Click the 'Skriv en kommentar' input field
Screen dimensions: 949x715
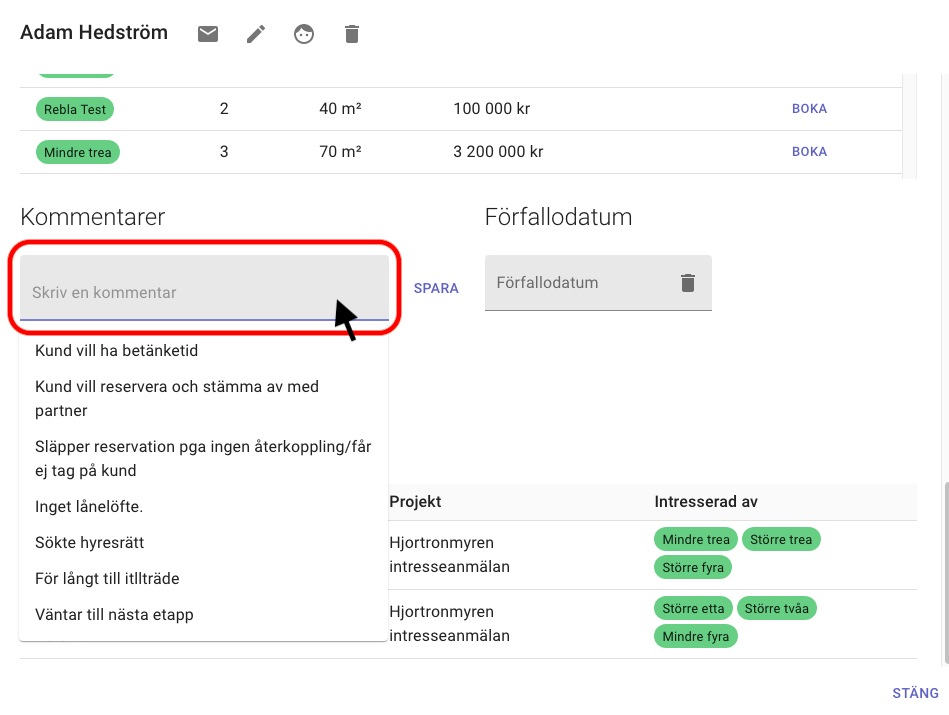click(x=180, y=292)
